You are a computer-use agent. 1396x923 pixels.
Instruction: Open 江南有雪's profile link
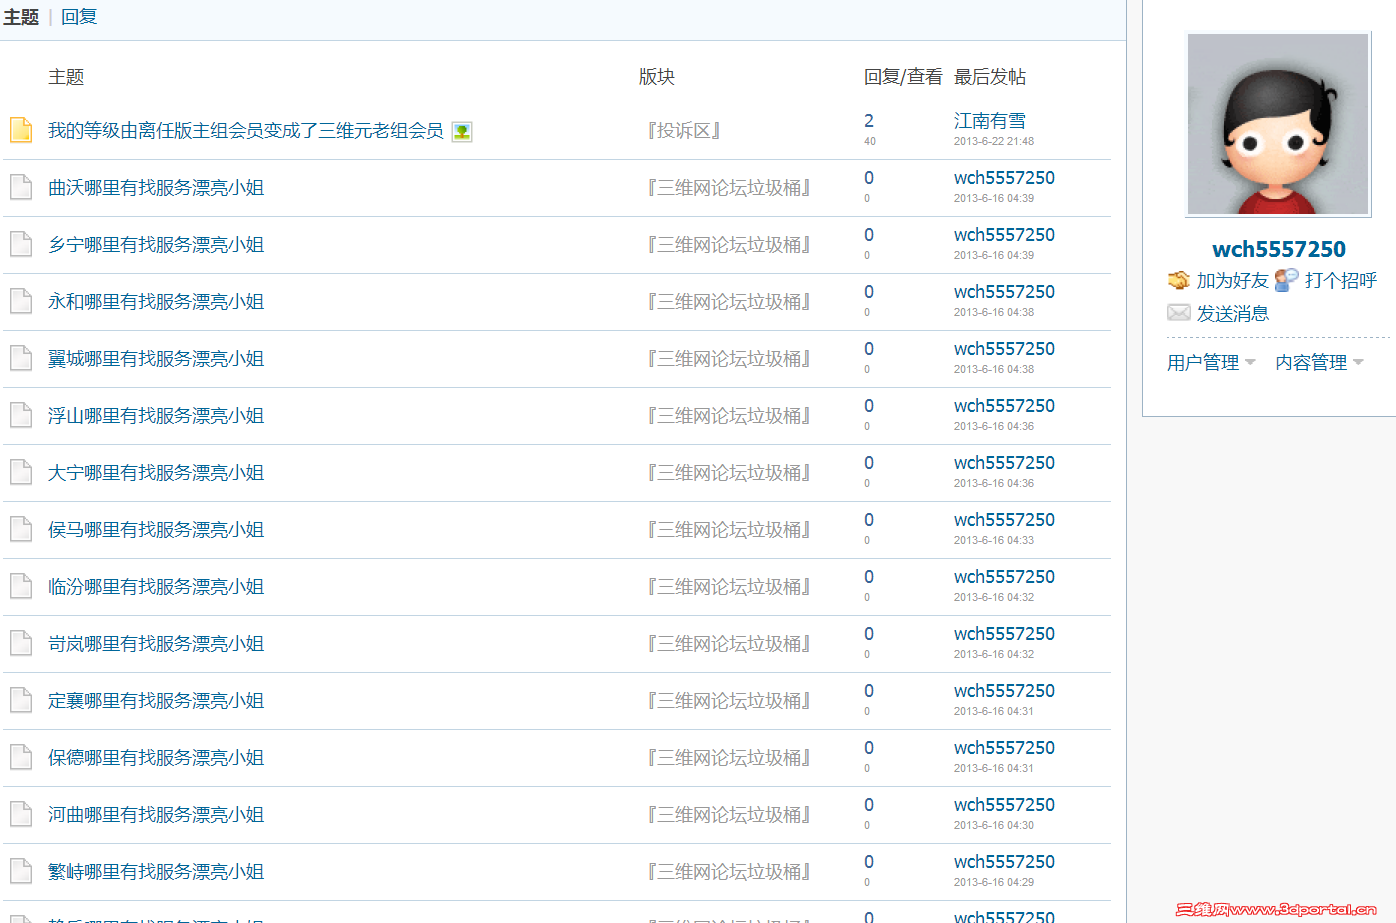tap(989, 120)
